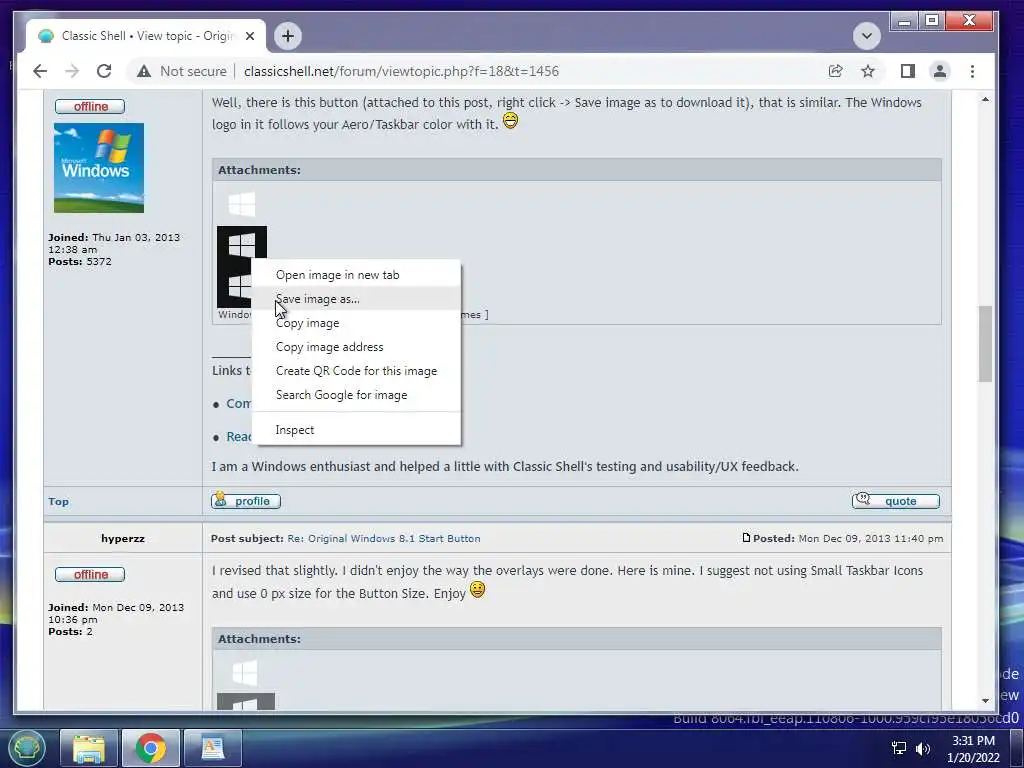Open File Explorer from the taskbar

[89, 748]
